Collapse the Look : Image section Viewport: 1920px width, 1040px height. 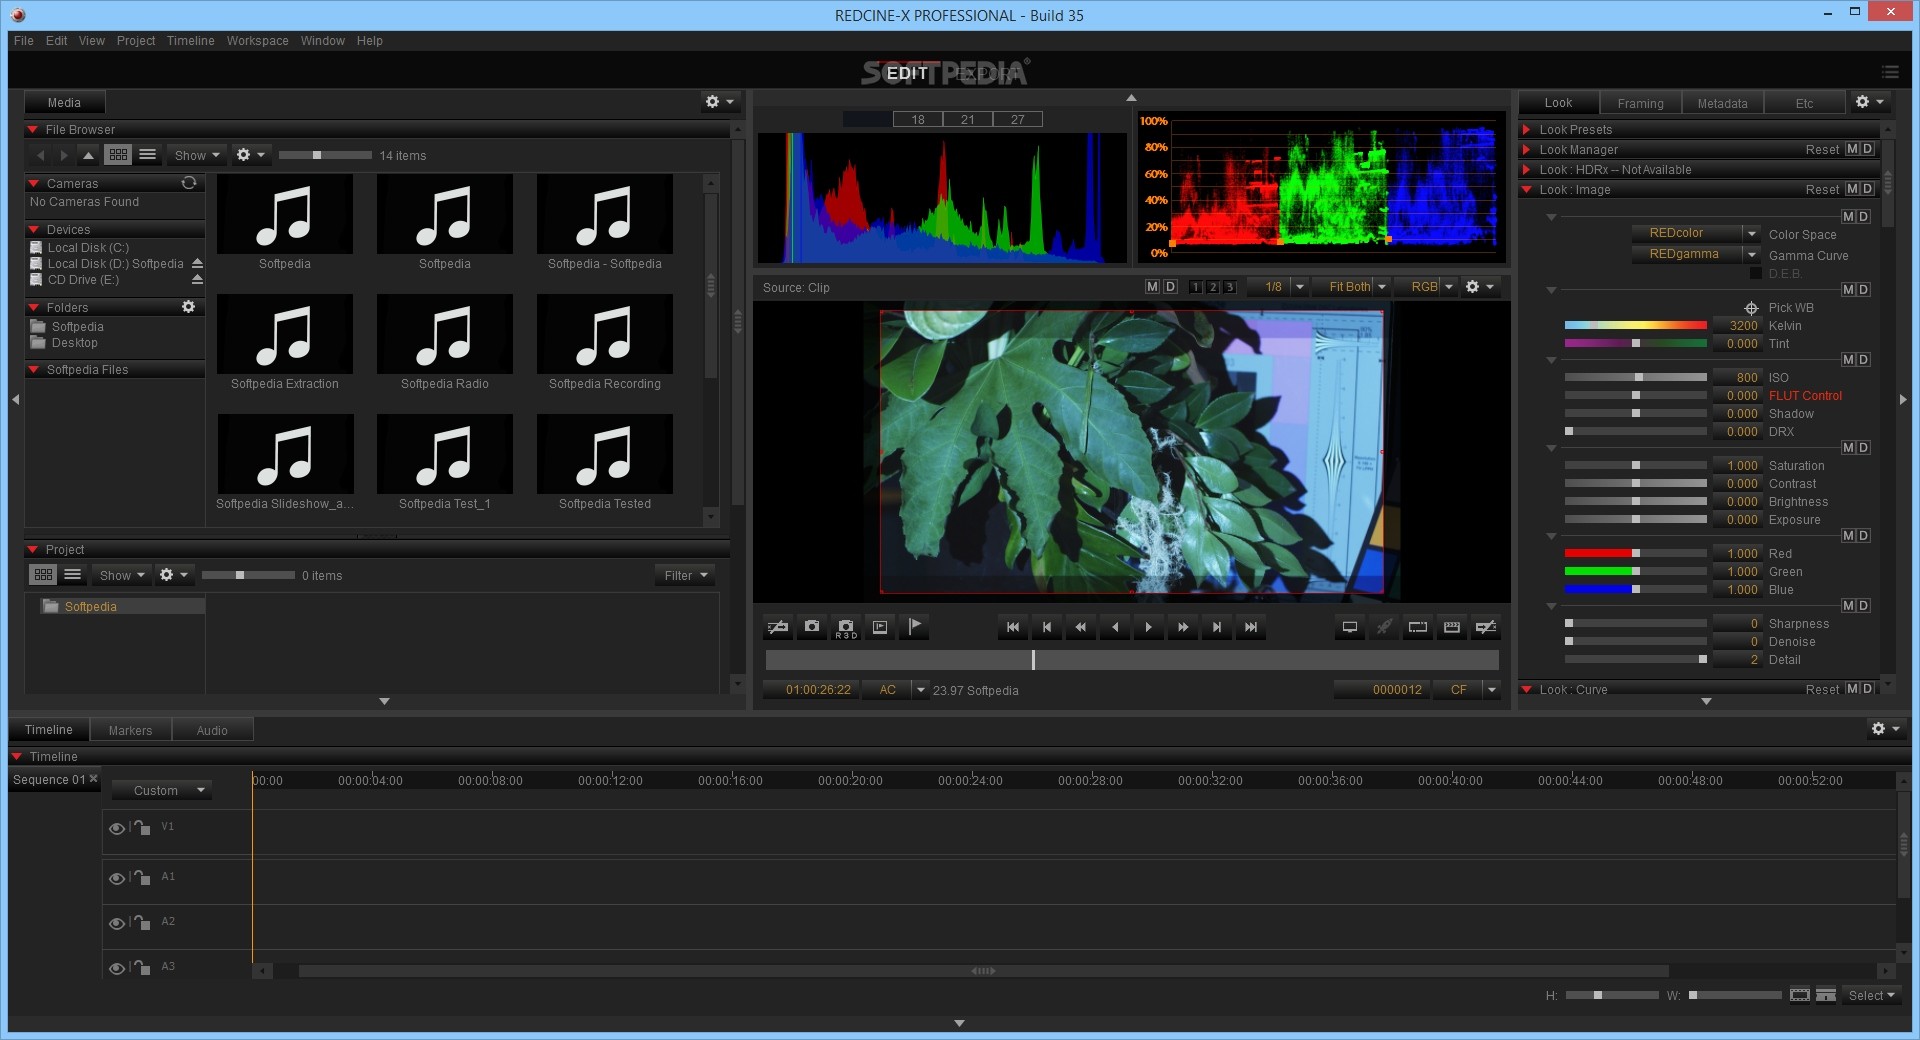pos(1527,190)
